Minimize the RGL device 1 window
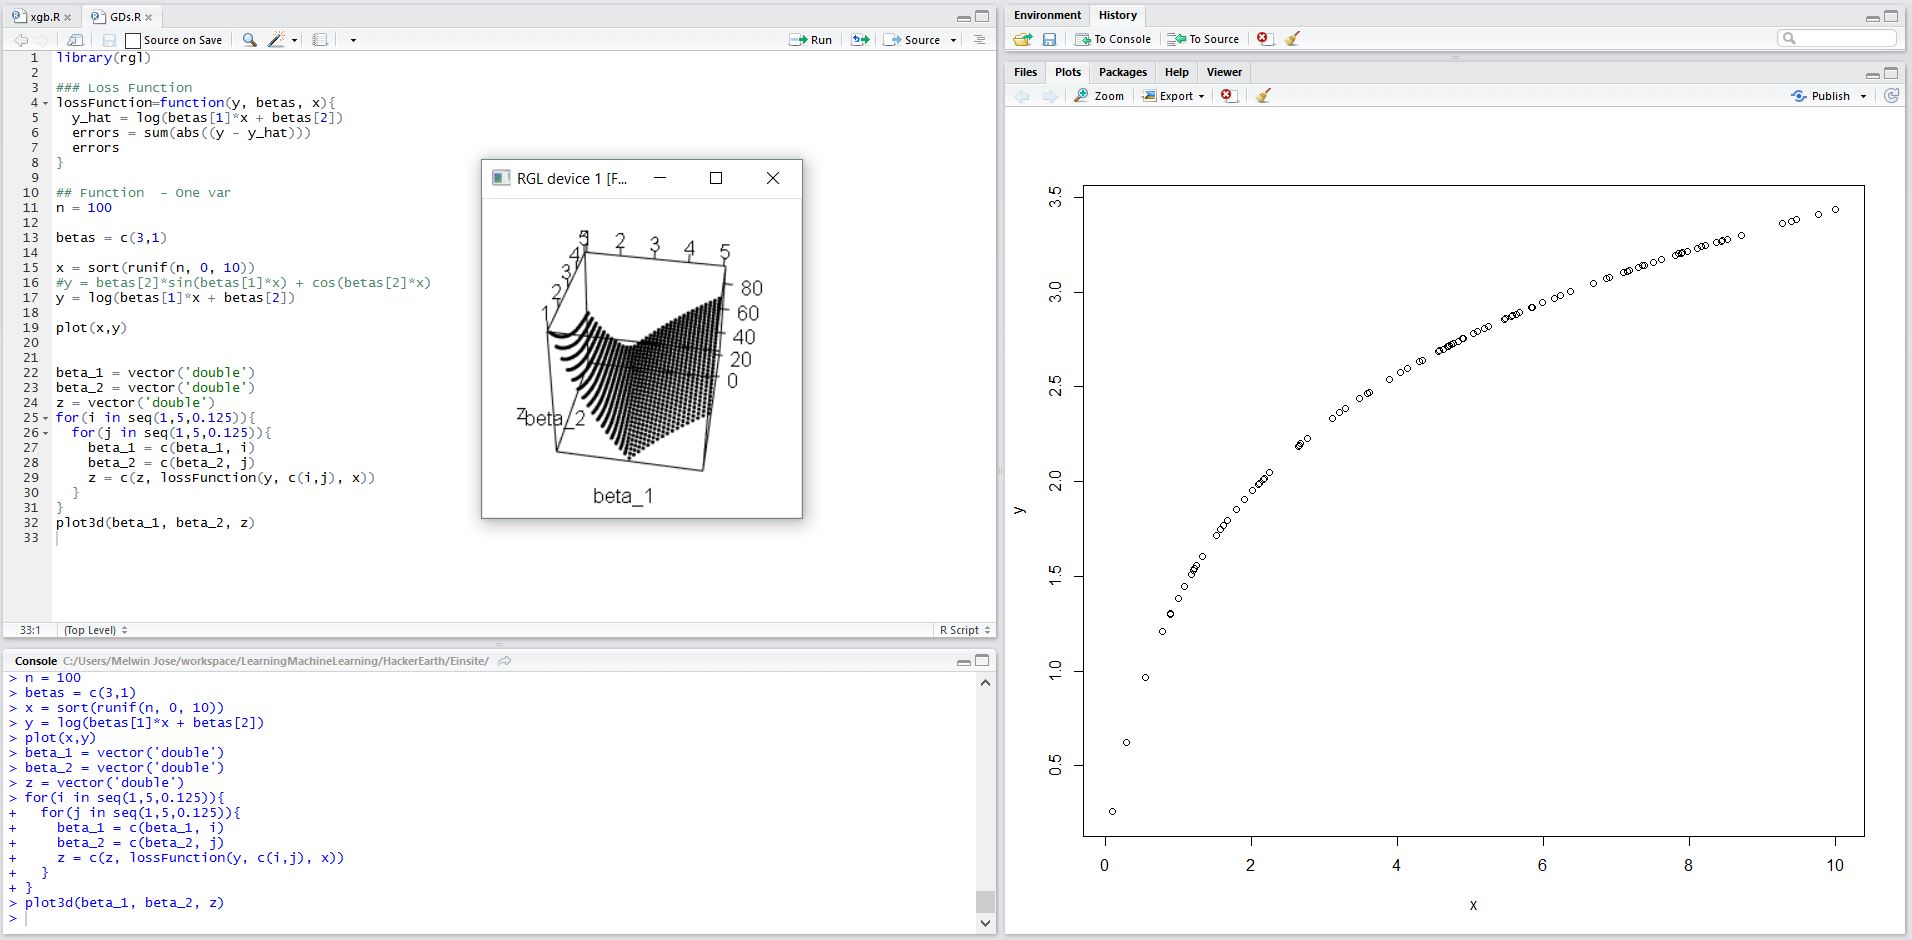The height and width of the screenshot is (940, 1912). pyautogui.click(x=660, y=178)
